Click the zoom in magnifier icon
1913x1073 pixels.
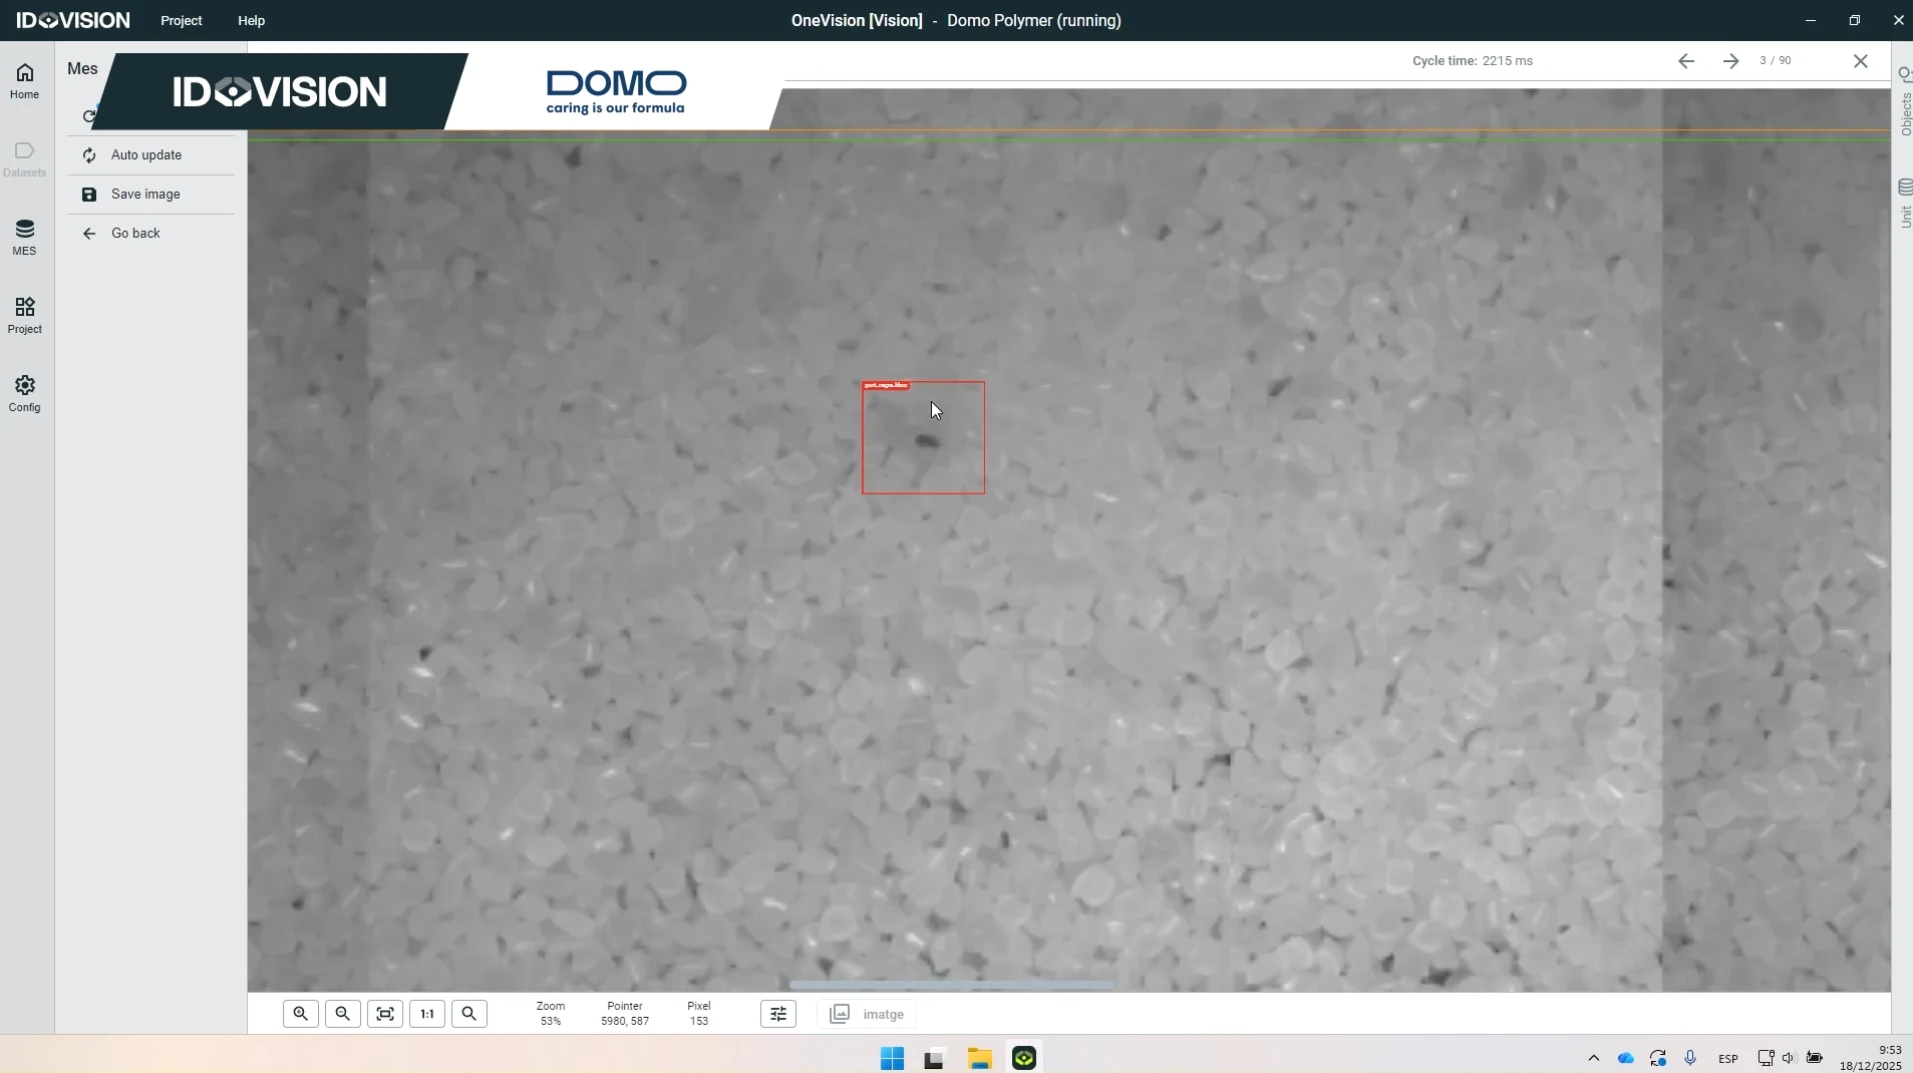(300, 1014)
